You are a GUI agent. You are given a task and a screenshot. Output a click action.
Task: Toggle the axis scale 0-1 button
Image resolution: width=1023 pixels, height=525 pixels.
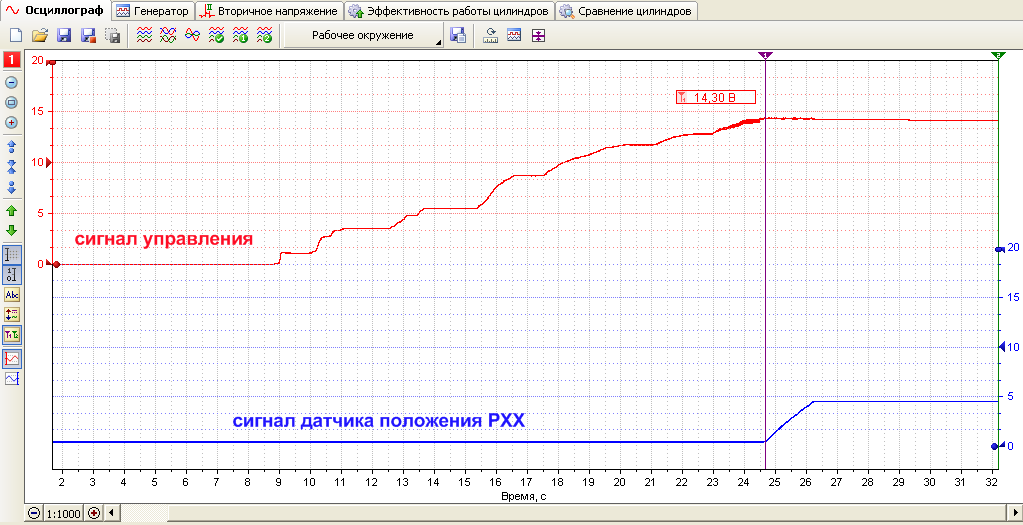[x=12, y=274]
